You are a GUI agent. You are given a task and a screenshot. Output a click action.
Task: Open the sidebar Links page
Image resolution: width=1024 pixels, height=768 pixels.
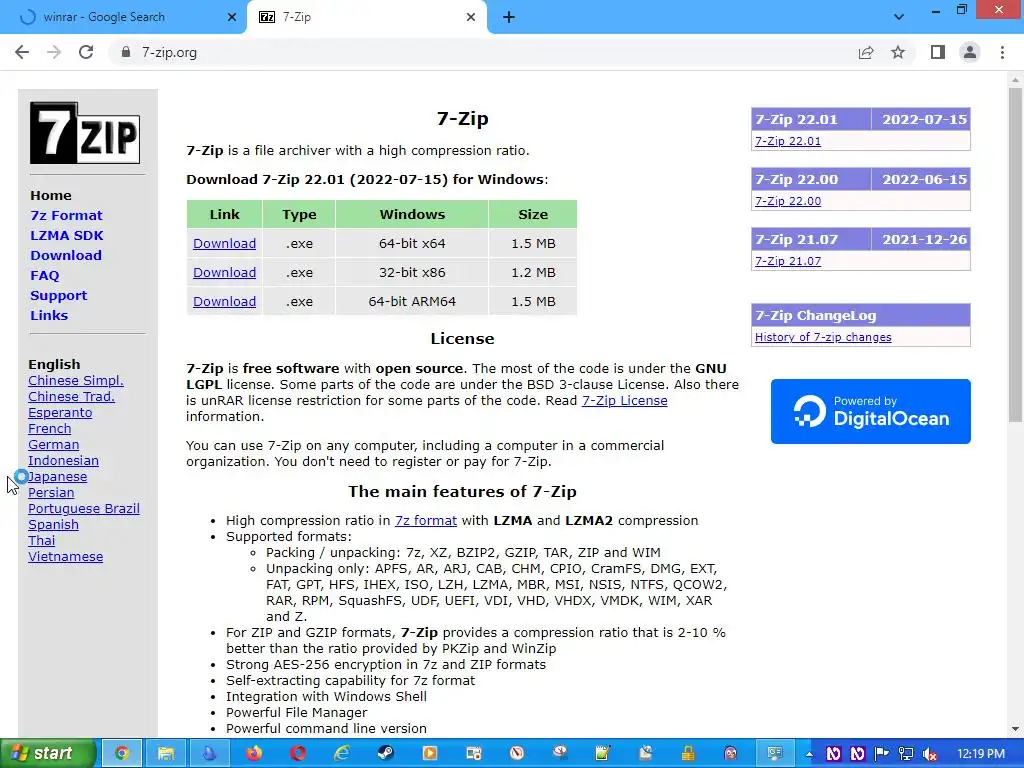tap(49, 315)
